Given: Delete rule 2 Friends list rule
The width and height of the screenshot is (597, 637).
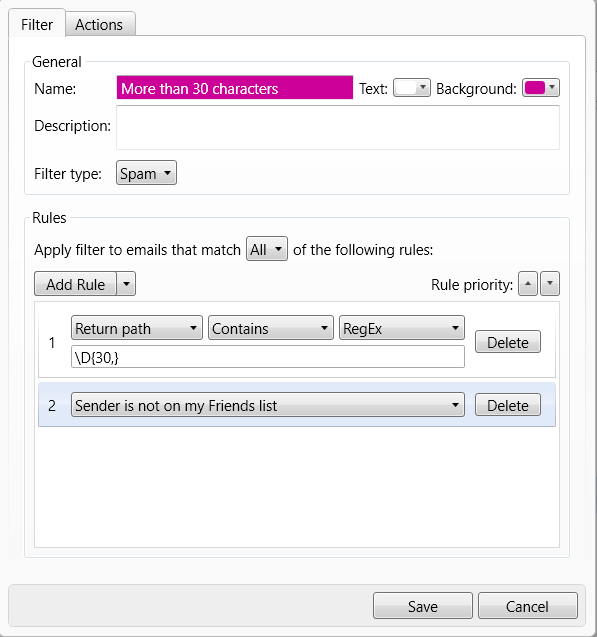Looking at the screenshot, I should point(508,405).
